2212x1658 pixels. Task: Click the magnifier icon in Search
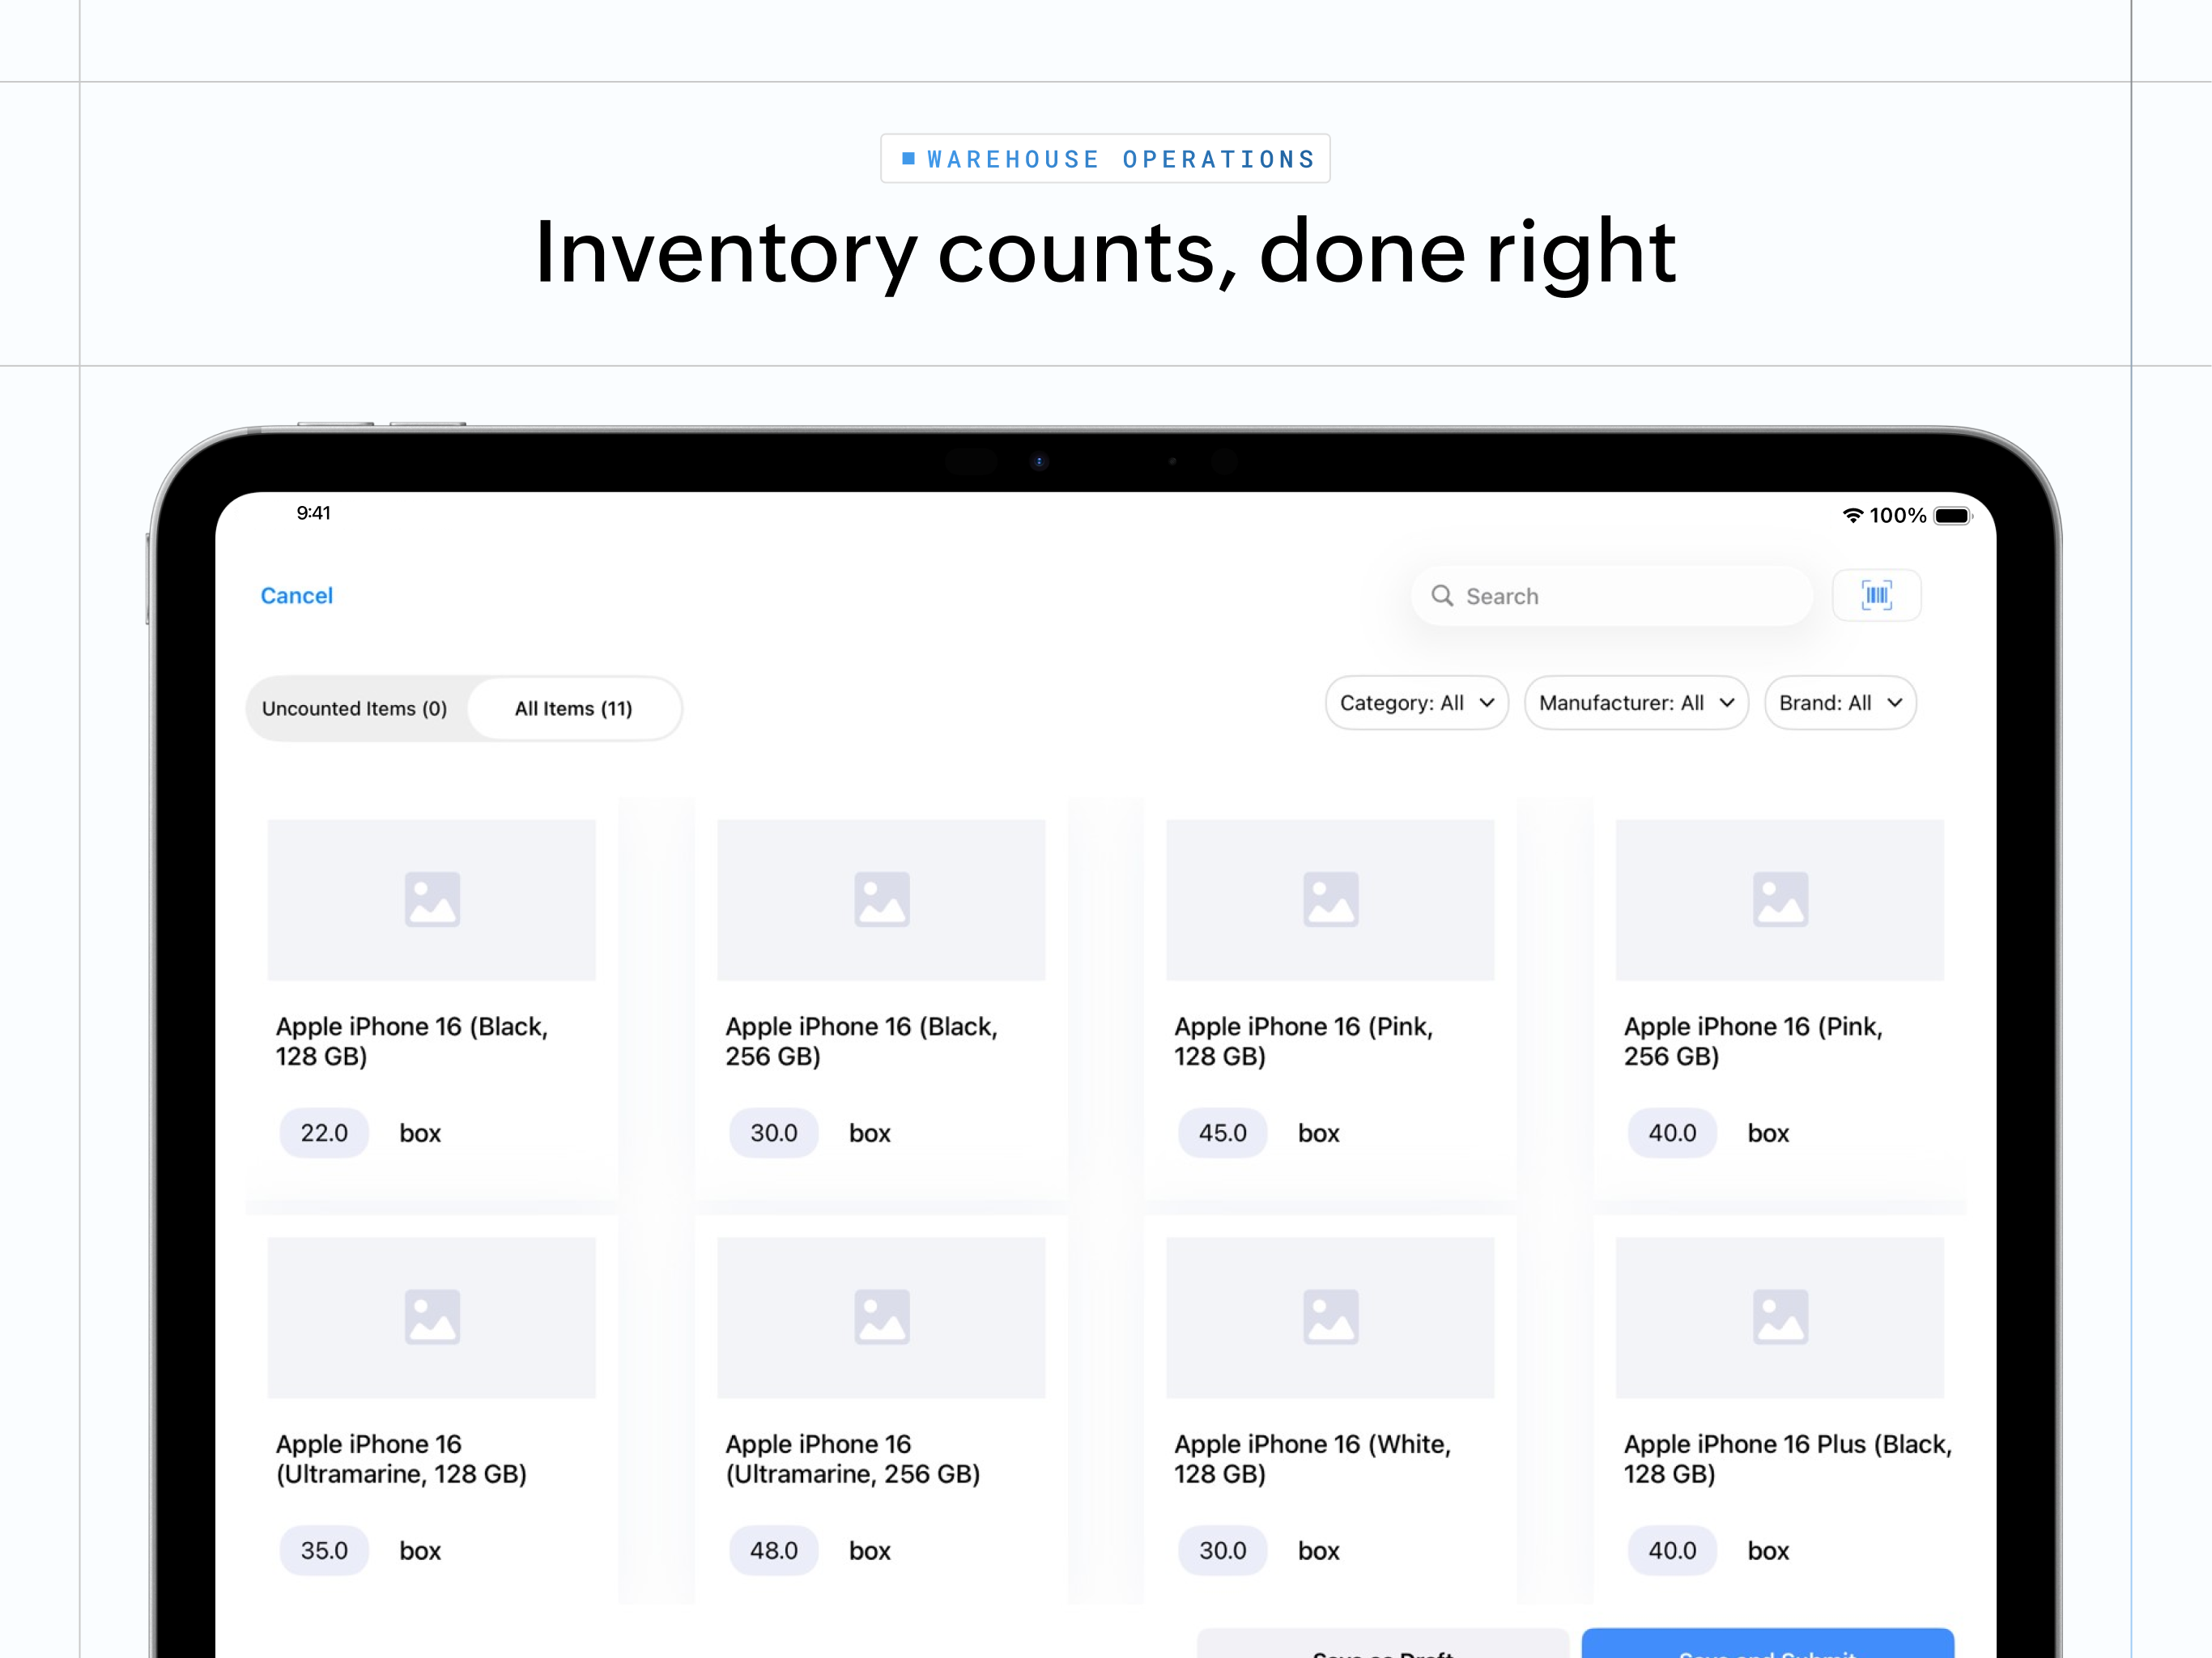(x=1441, y=596)
